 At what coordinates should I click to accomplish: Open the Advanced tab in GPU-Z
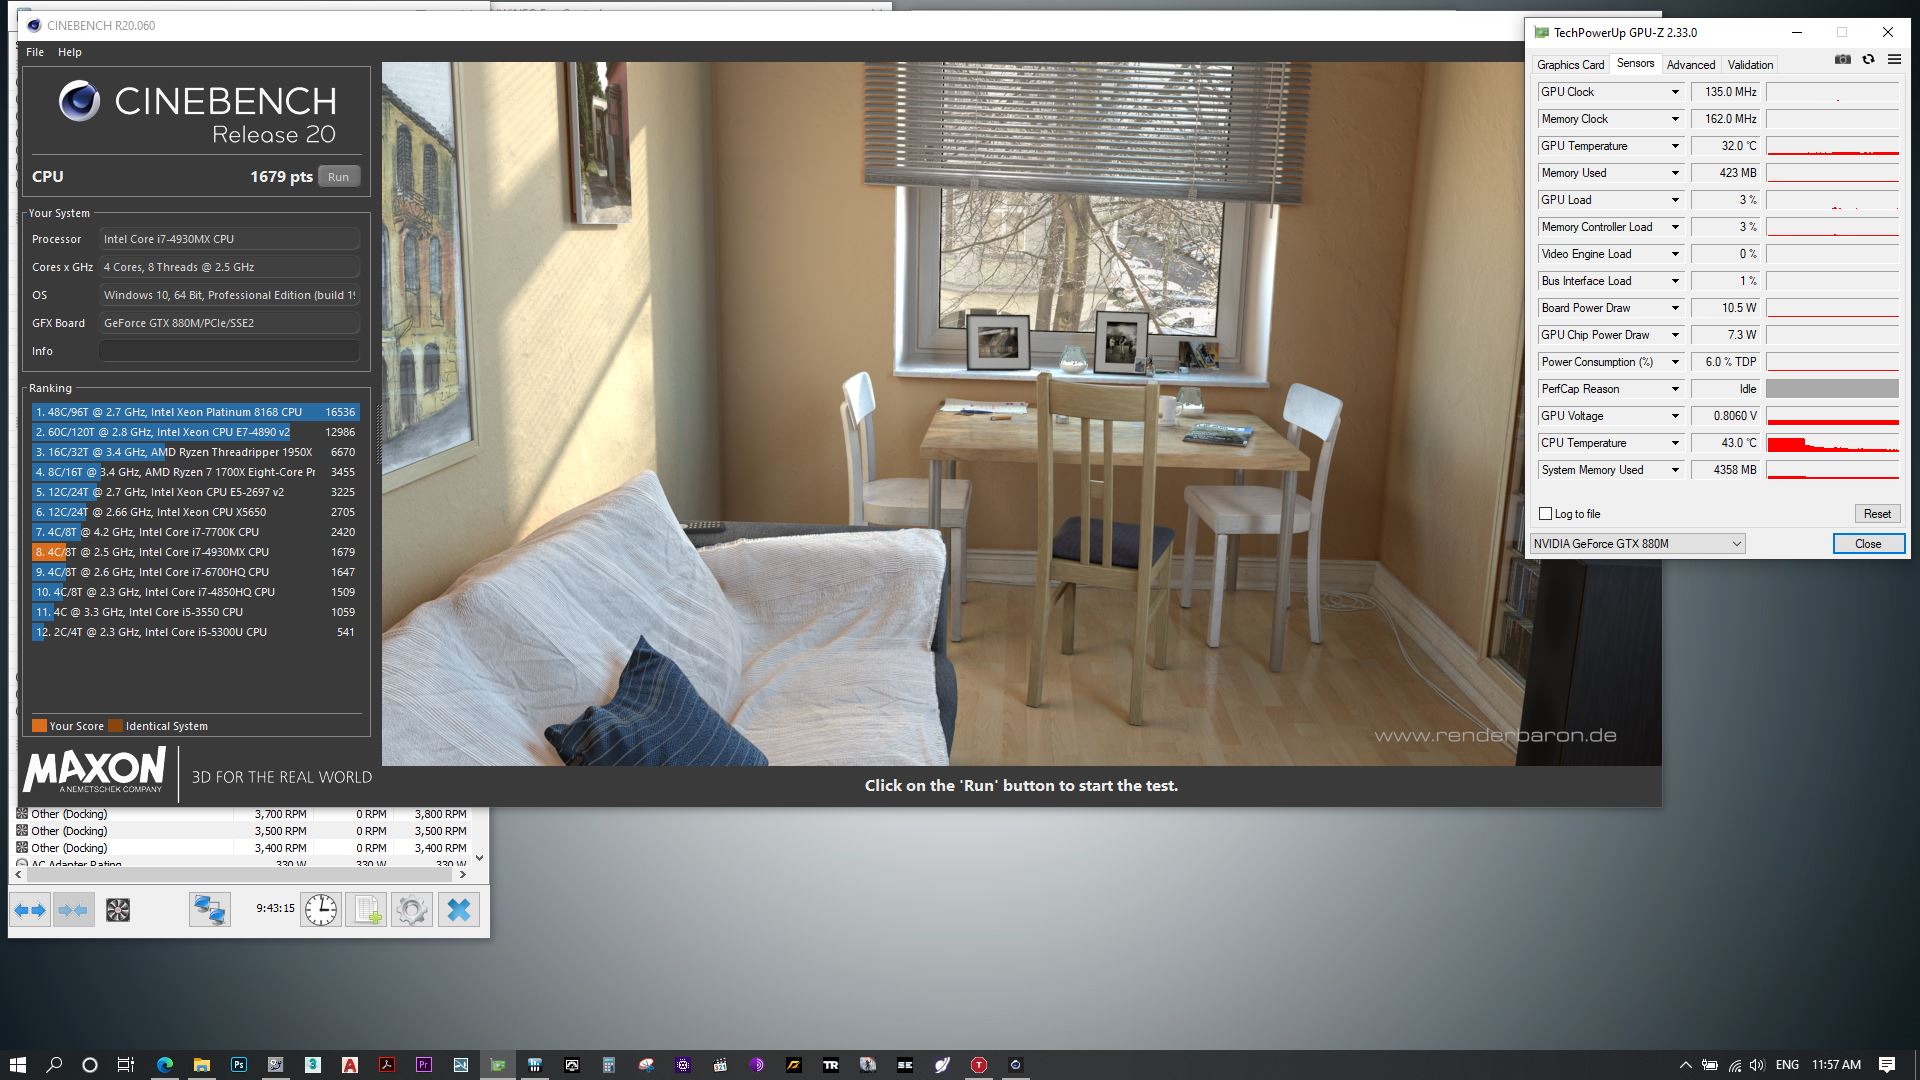pyautogui.click(x=1691, y=65)
